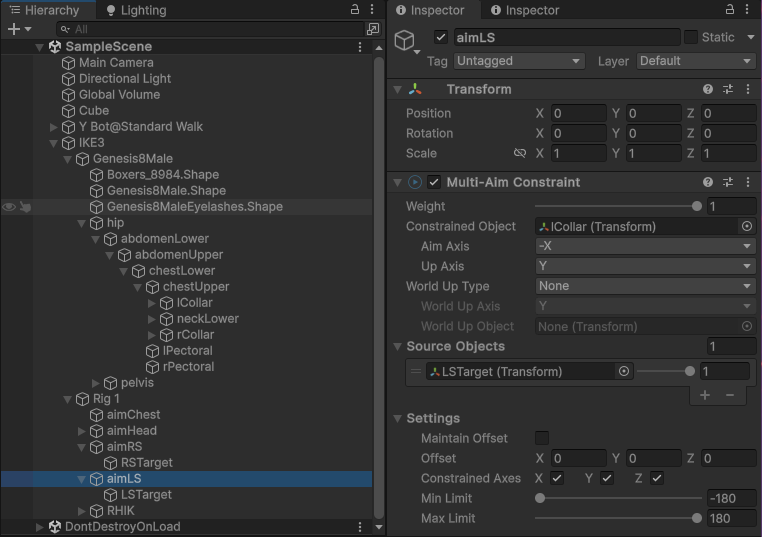
Task: Click the Multi-Aim Constraint help icon
Action: click(x=708, y=182)
